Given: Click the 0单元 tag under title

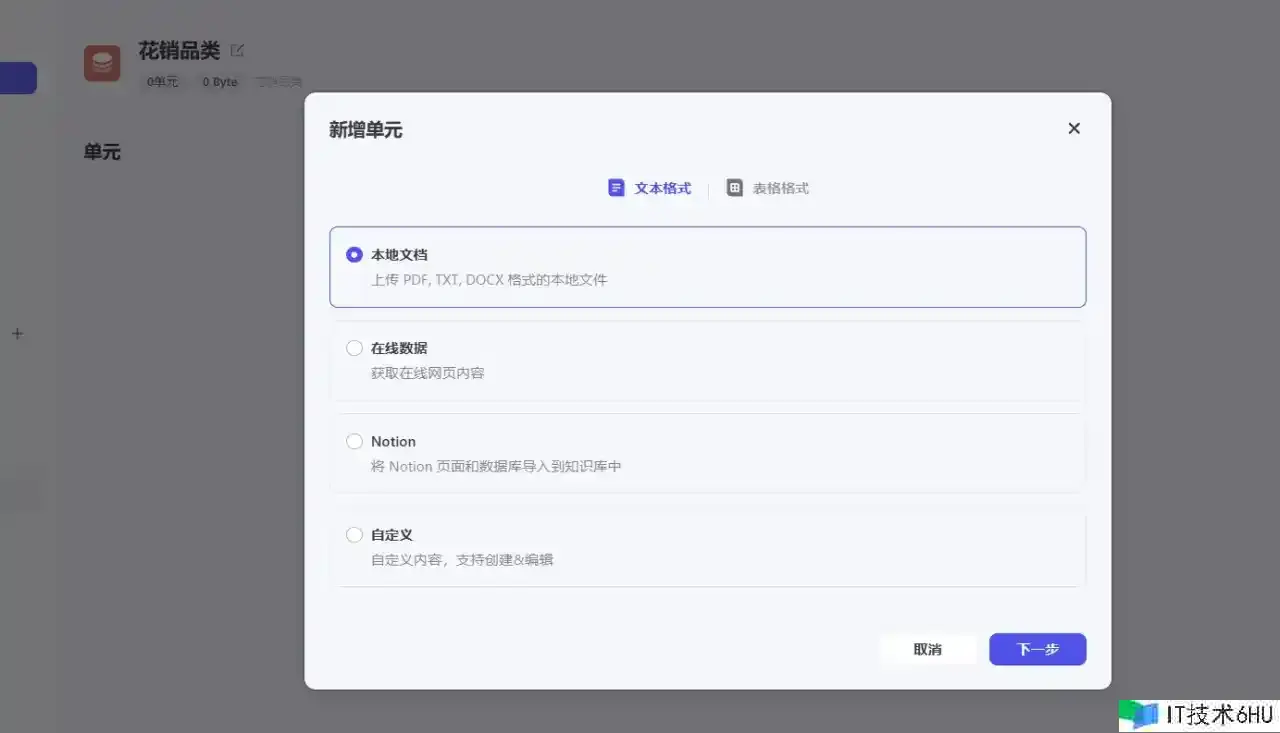Looking at the screenshot, I should [162, 82].
